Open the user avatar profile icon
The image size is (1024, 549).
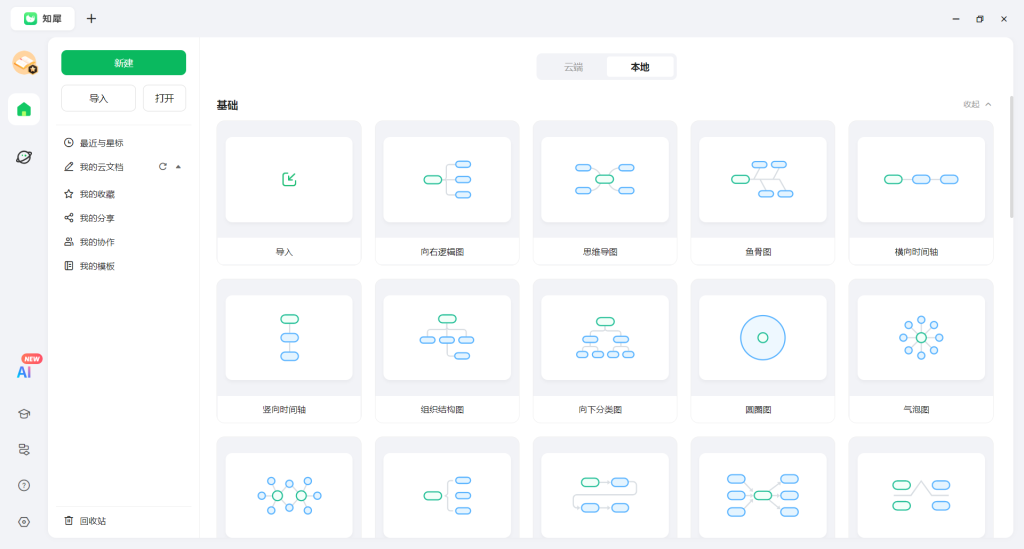25,63
